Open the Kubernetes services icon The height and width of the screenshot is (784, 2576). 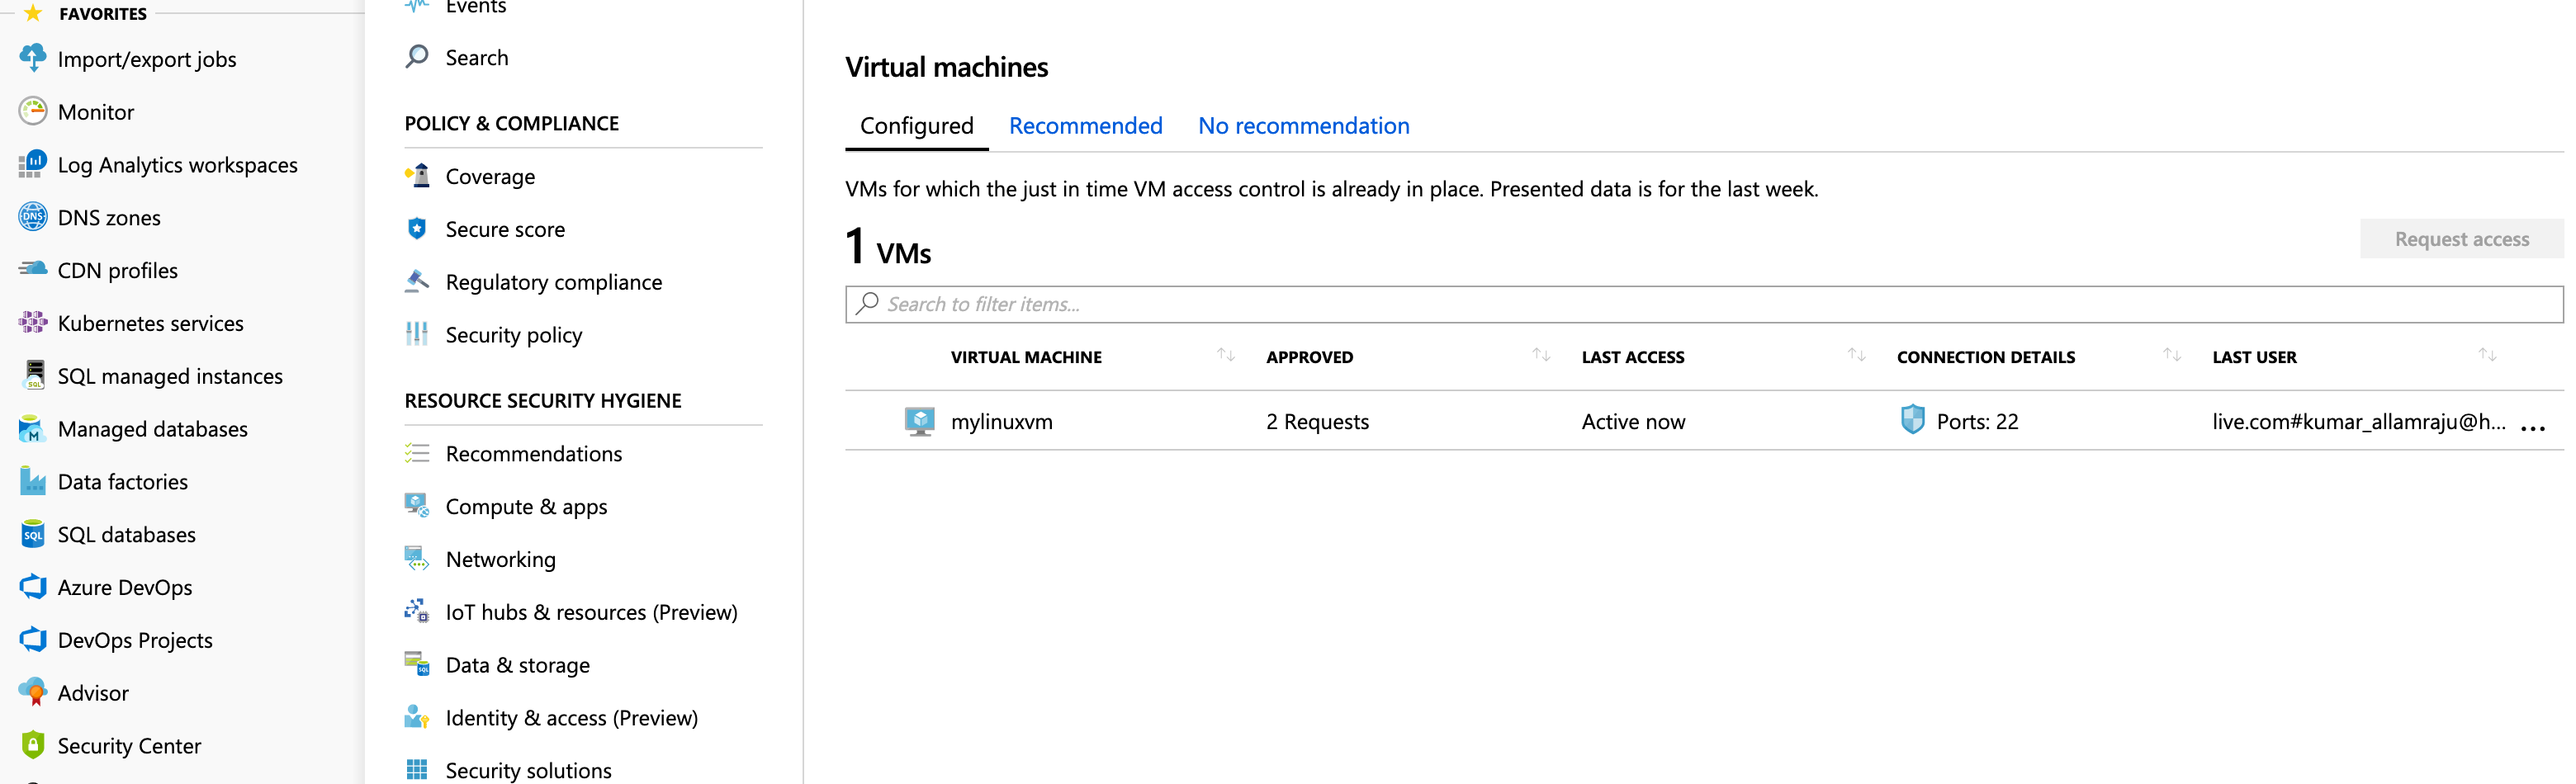tap(33, 323)
